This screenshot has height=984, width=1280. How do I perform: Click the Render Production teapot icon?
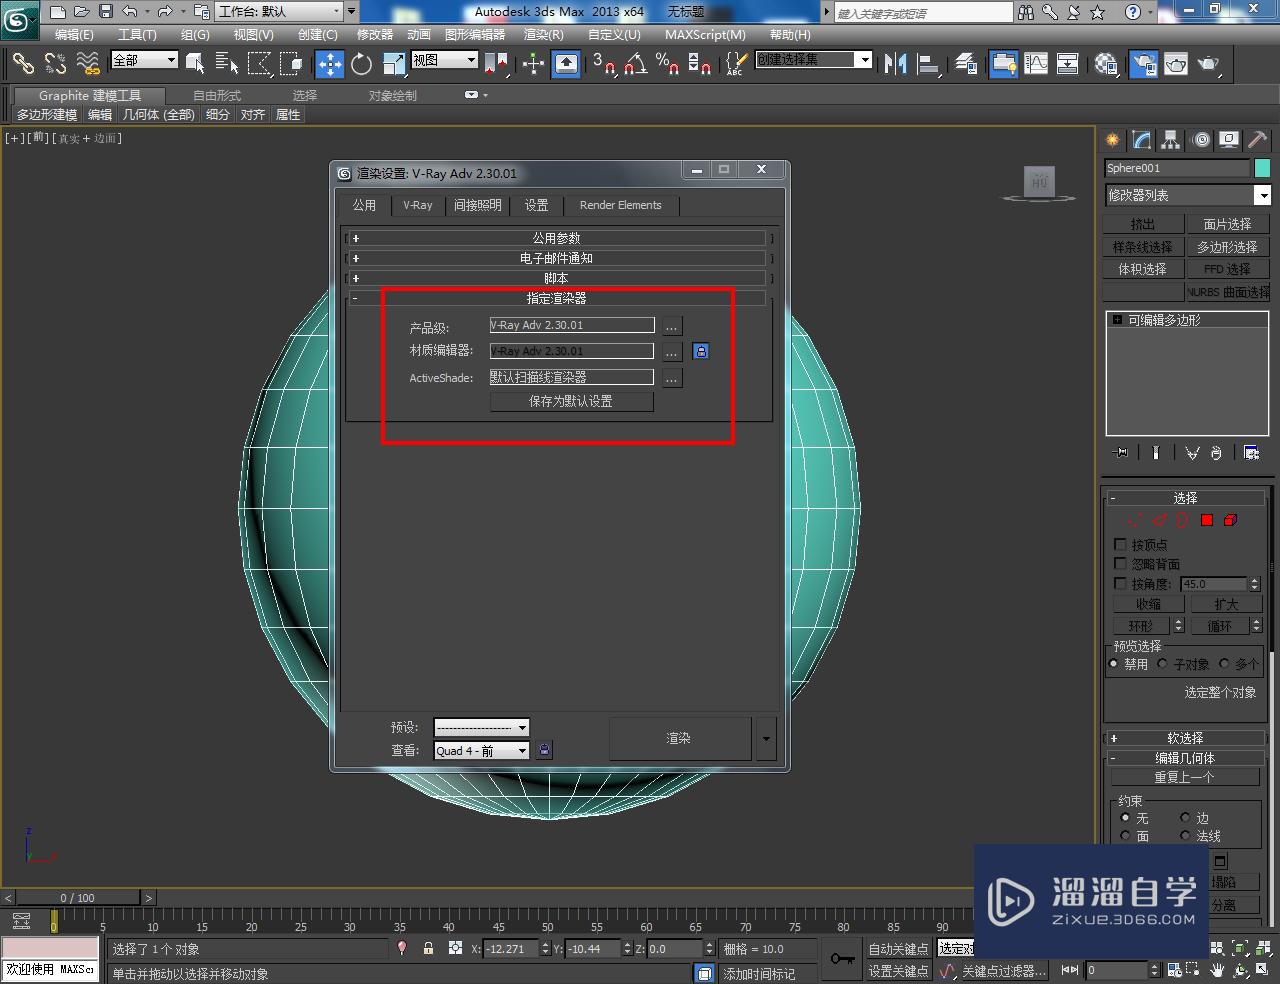click(1209, 64)
